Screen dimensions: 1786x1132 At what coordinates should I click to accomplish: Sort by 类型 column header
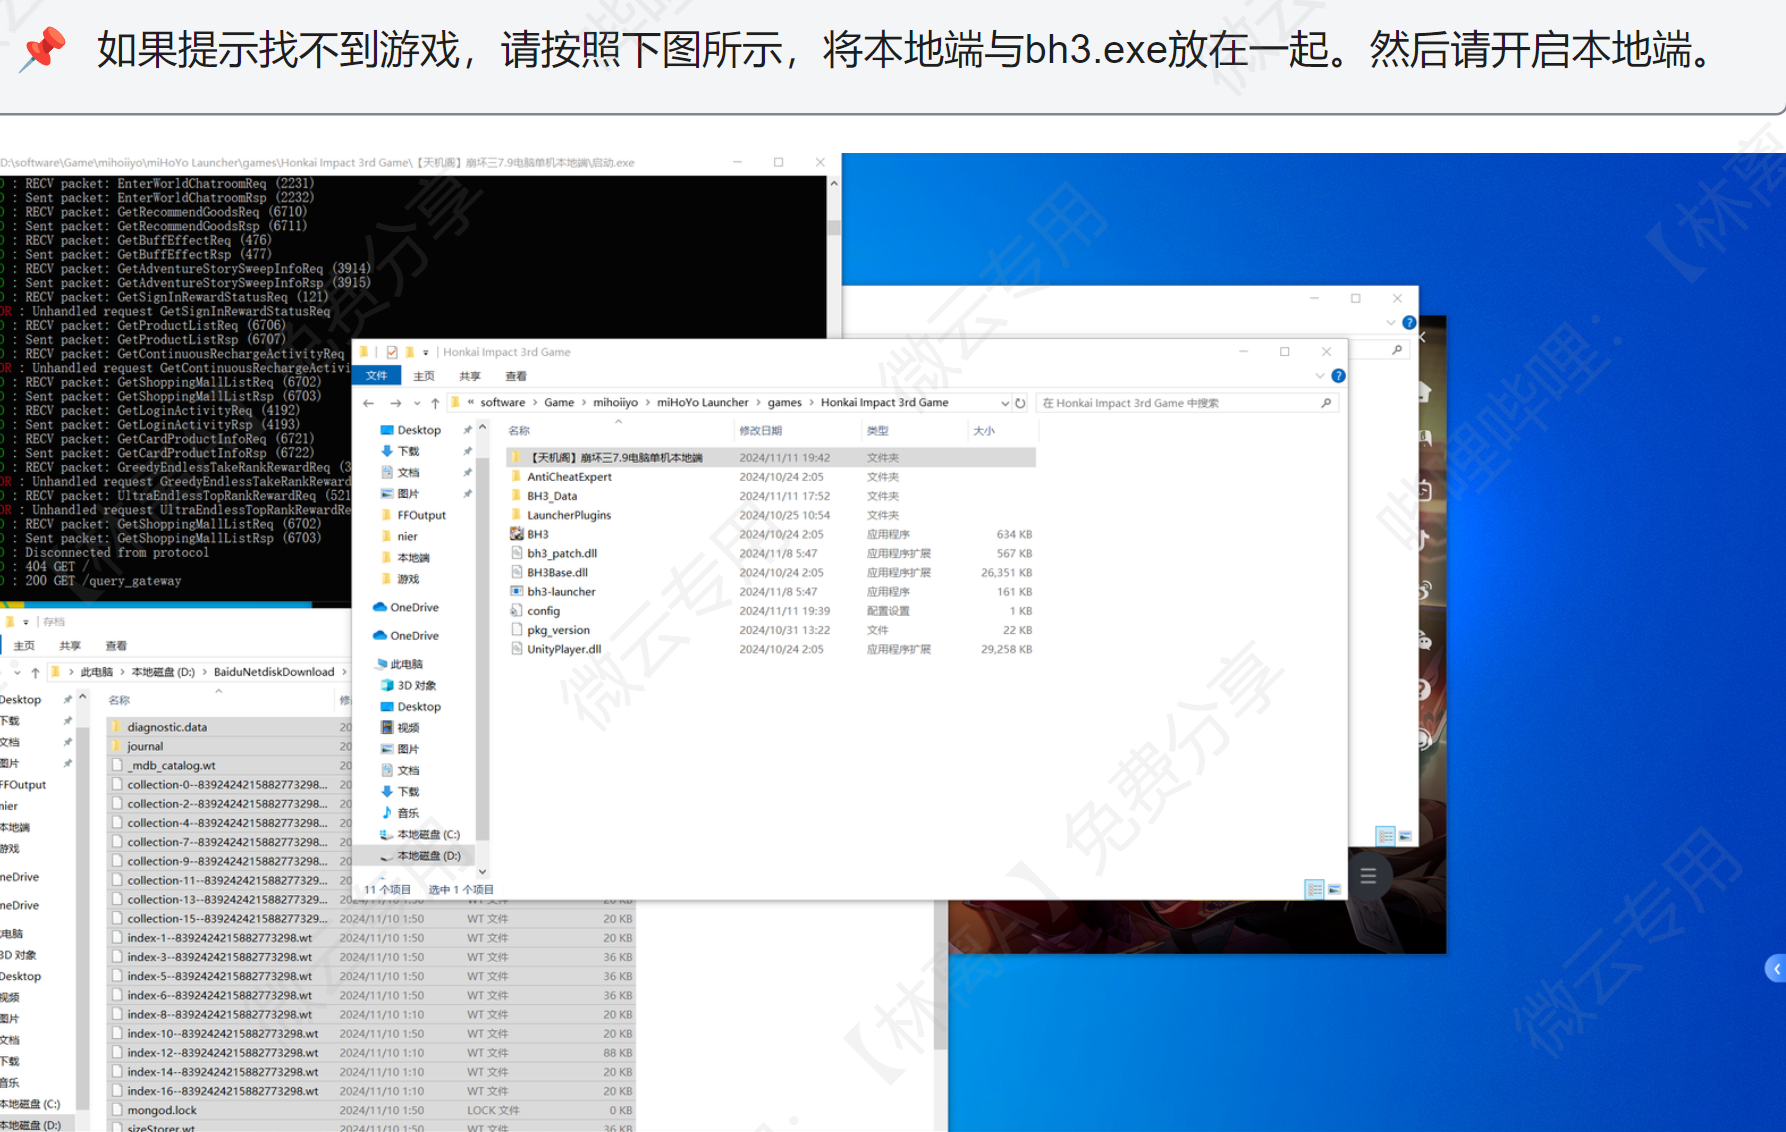877,431
